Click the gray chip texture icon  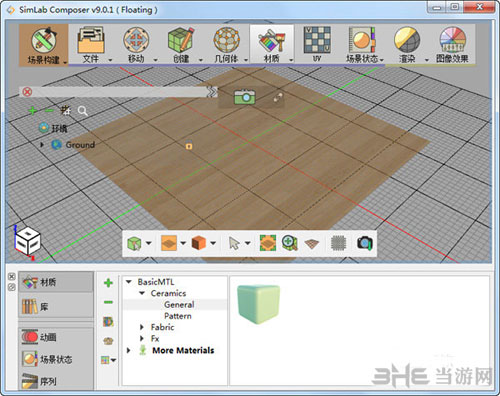pos(338,243)
